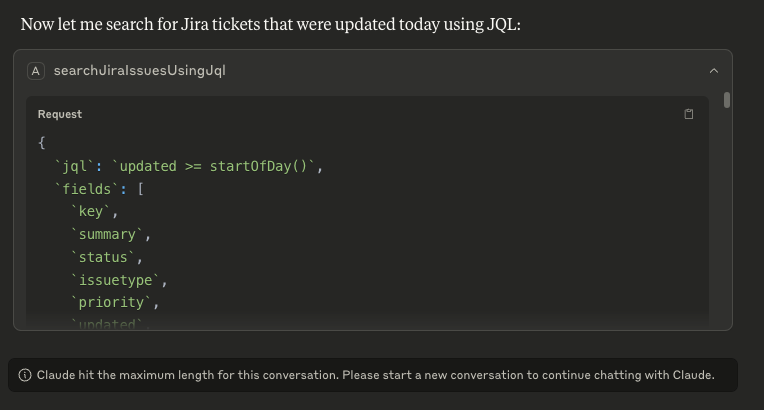Viewport: 764px width, 410px height.
Task: Click the partially hidden `updated` field entry
Action: tap(108, 323)
